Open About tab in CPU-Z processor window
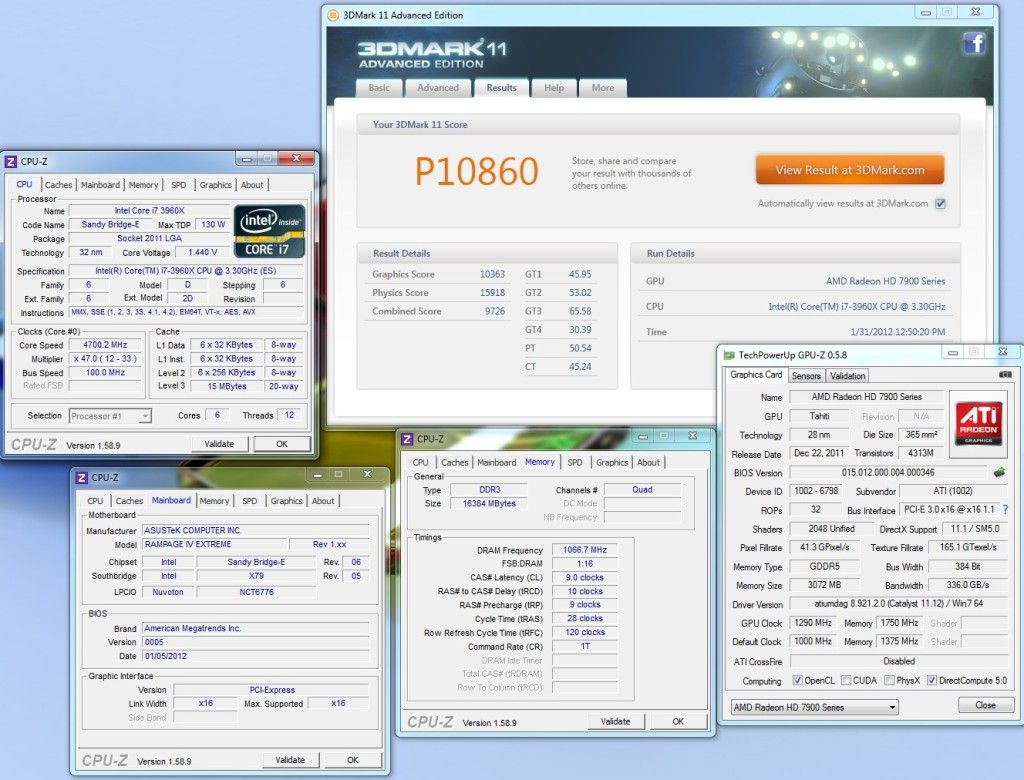 [252, 185]
